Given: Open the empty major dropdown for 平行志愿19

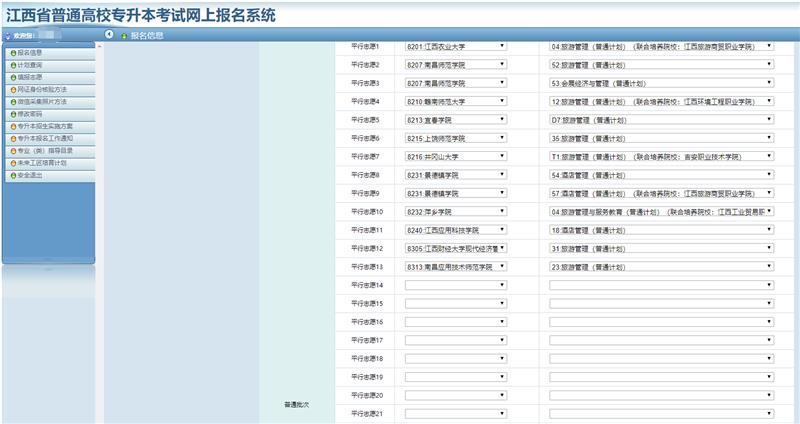Looking at the screenshot, I should [662, 377].
